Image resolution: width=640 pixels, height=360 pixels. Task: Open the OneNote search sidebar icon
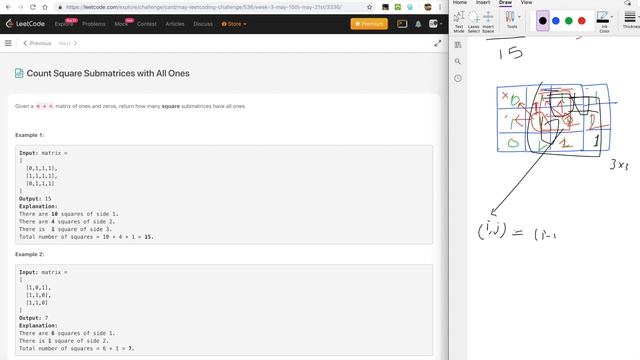pos(458,61)
